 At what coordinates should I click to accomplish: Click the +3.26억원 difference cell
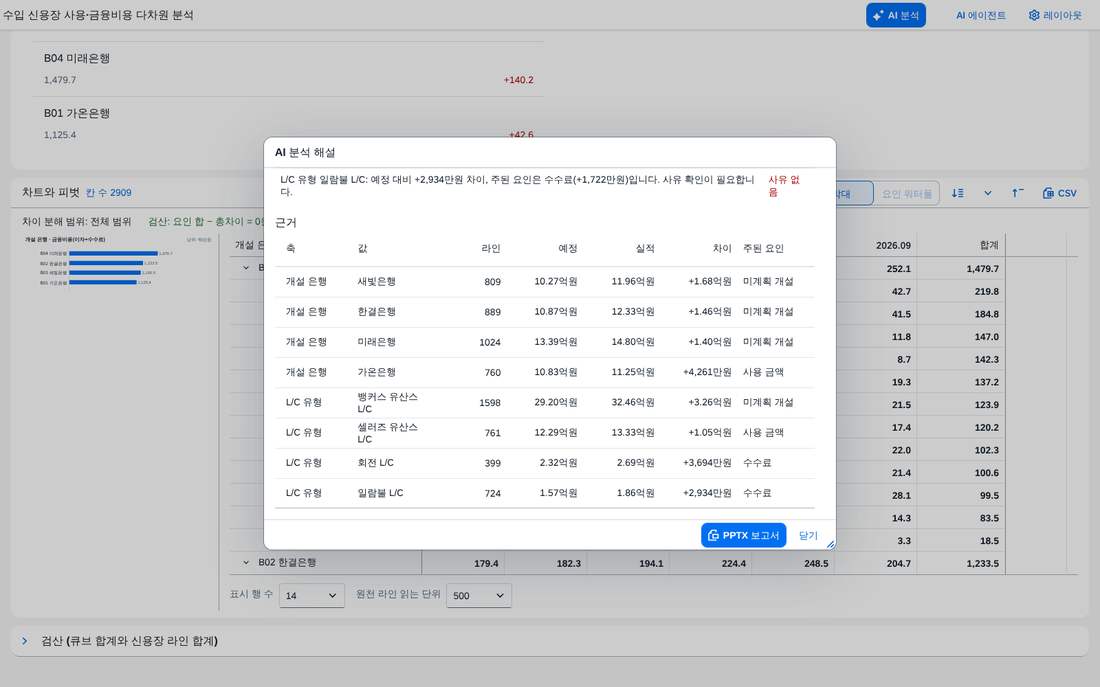(x=709, y=402)
